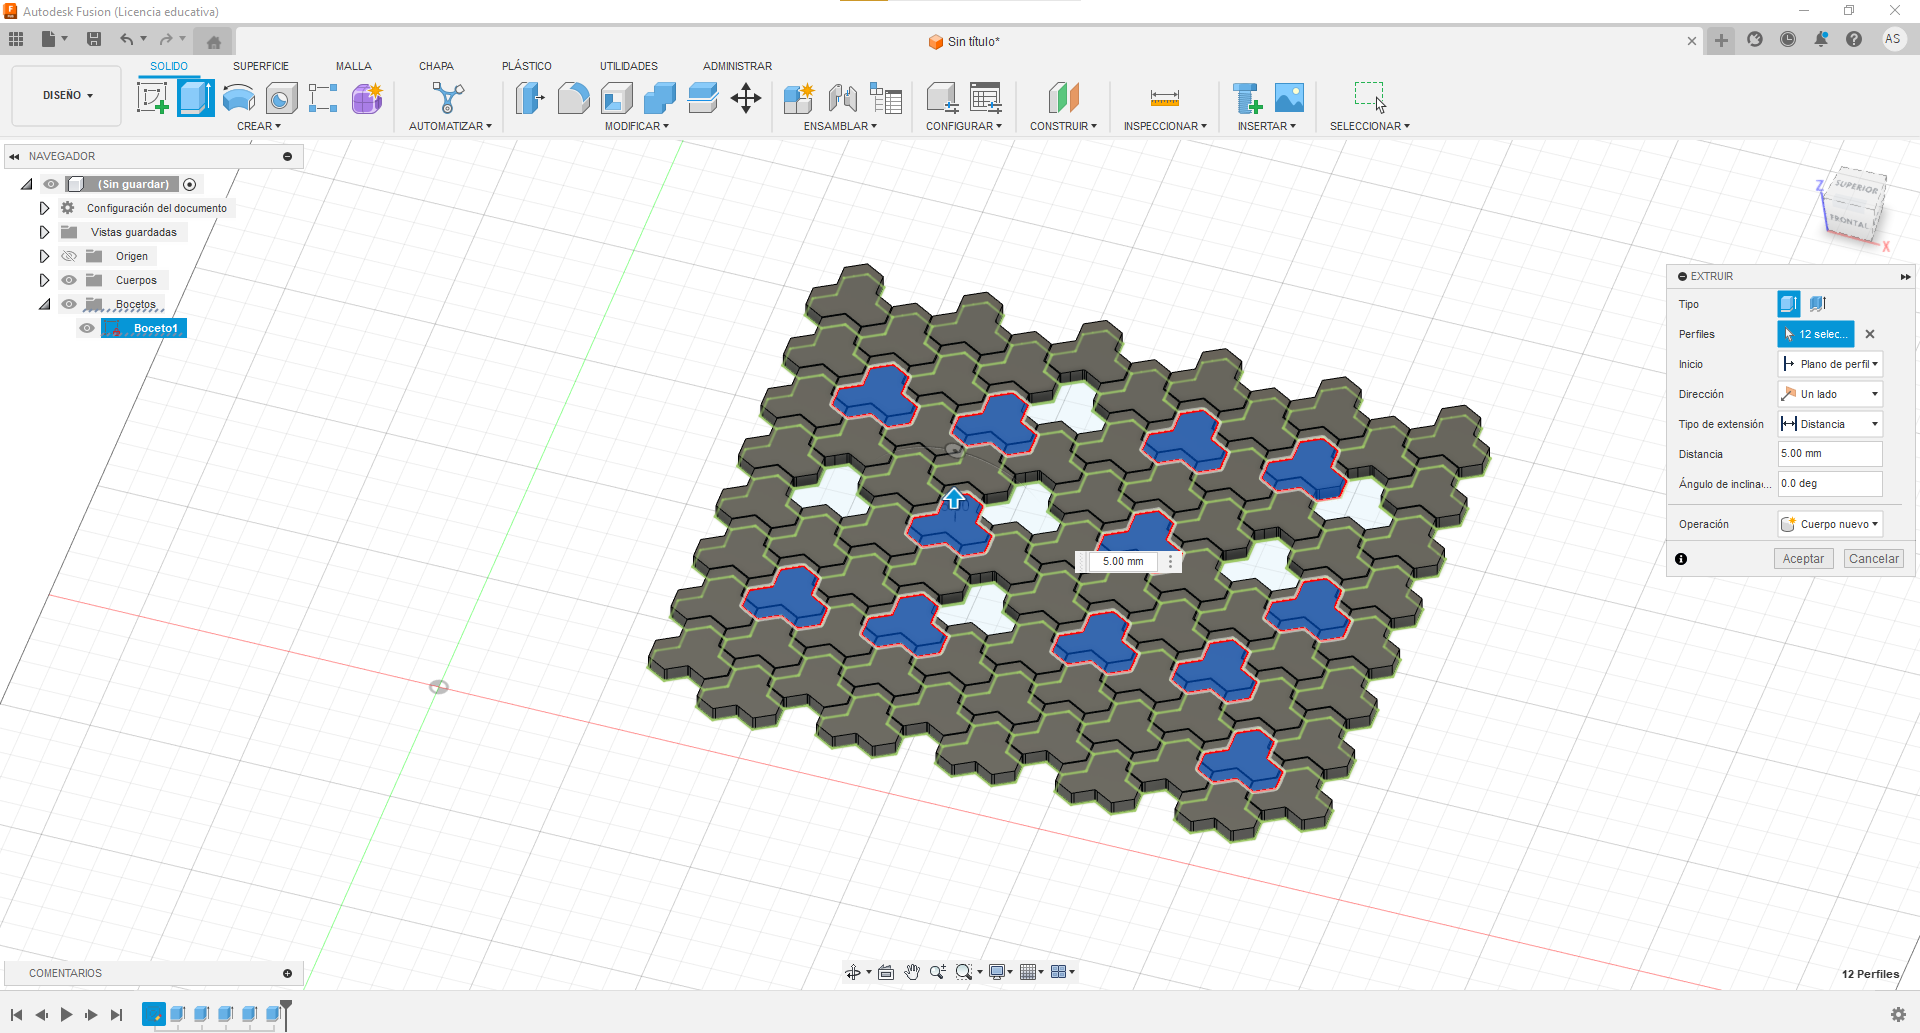
Task: Select the standard Extrude type
Action: [x=1789, y=304]
